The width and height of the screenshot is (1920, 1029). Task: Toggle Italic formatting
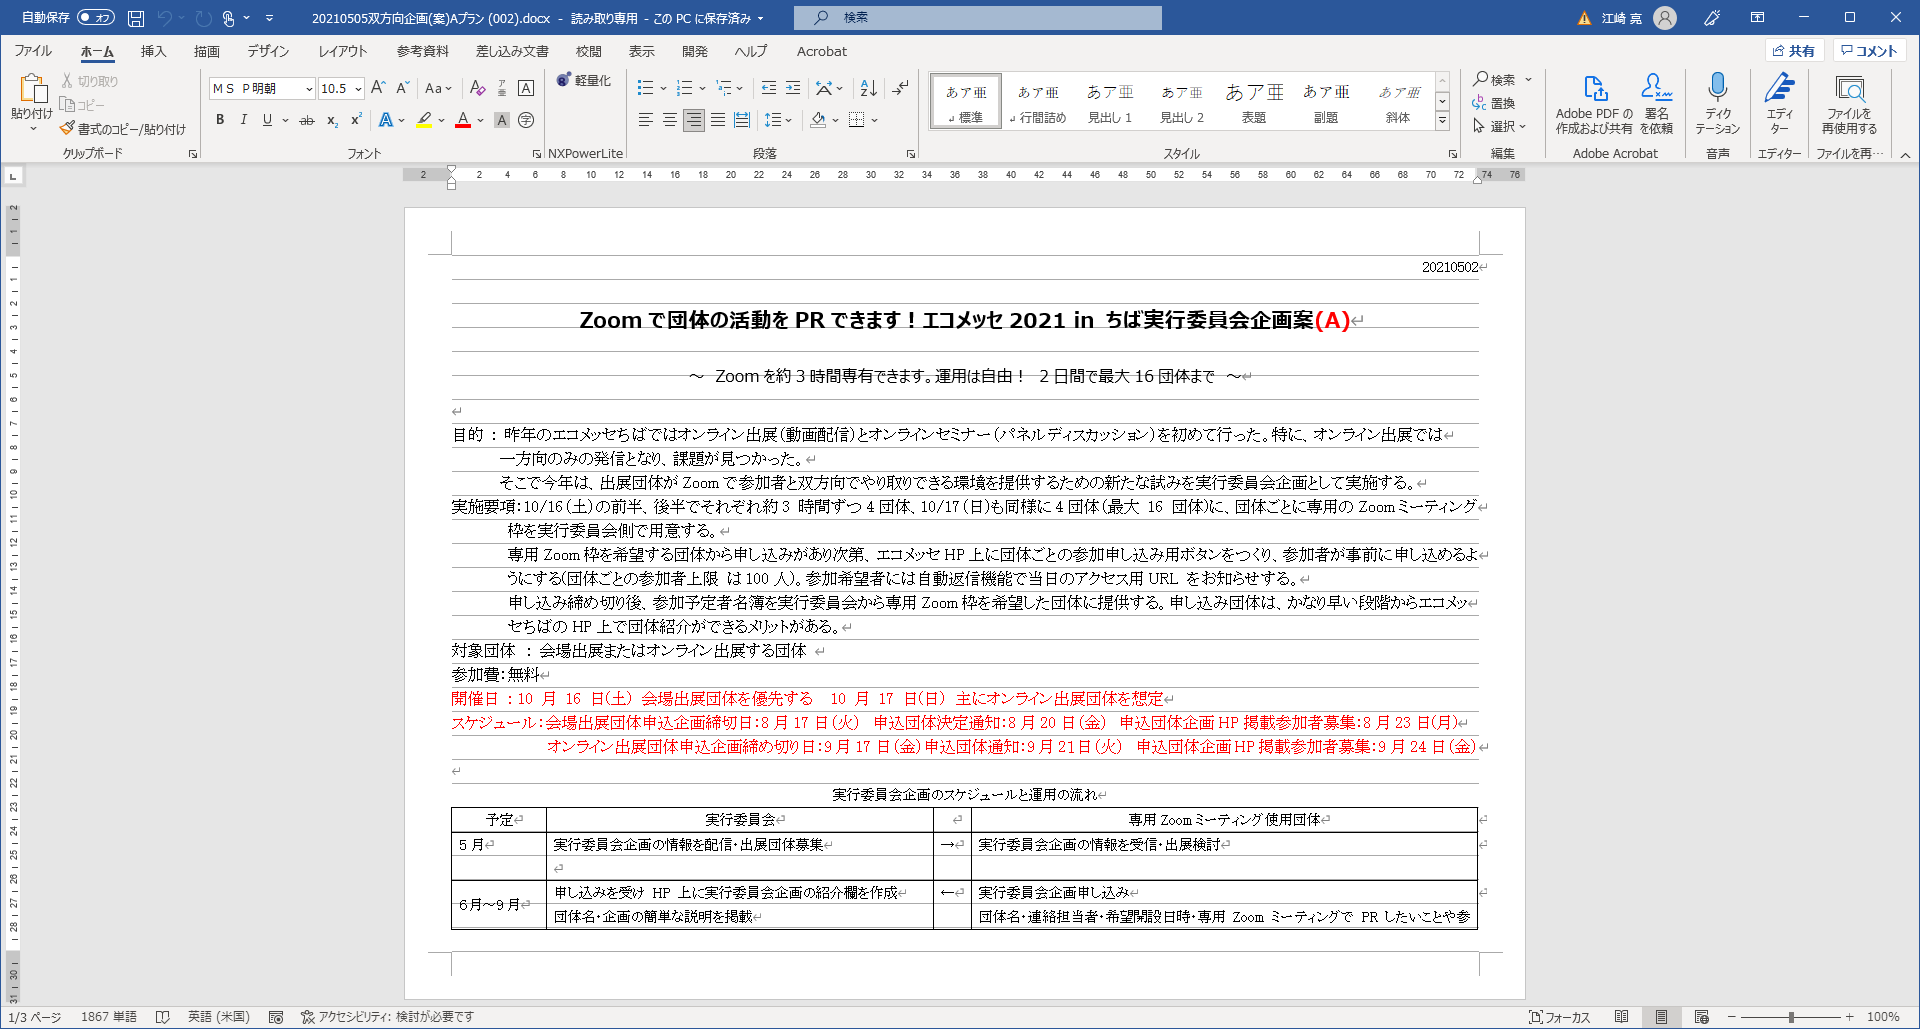click(243, 120)
